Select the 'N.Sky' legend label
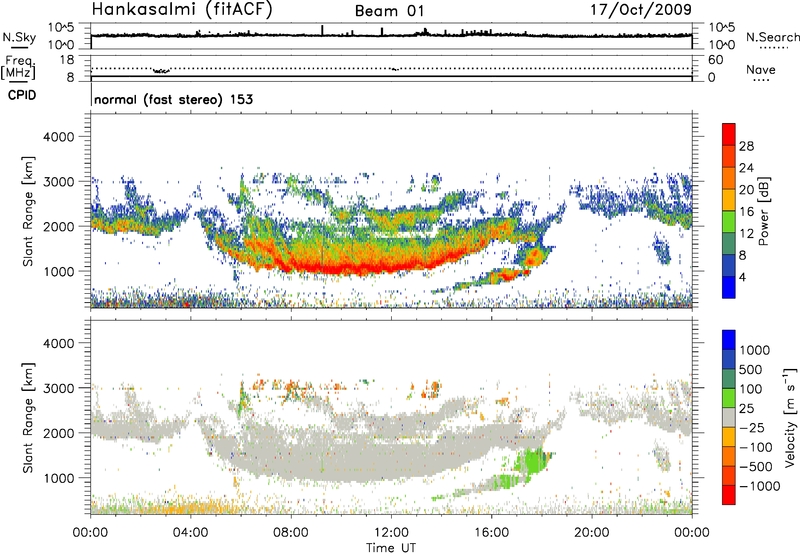 19,37
